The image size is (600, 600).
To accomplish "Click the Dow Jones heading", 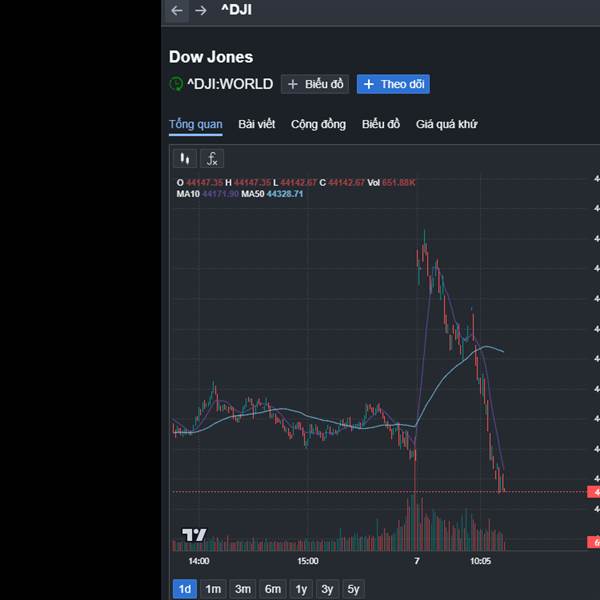I will [x=211, y=57].
